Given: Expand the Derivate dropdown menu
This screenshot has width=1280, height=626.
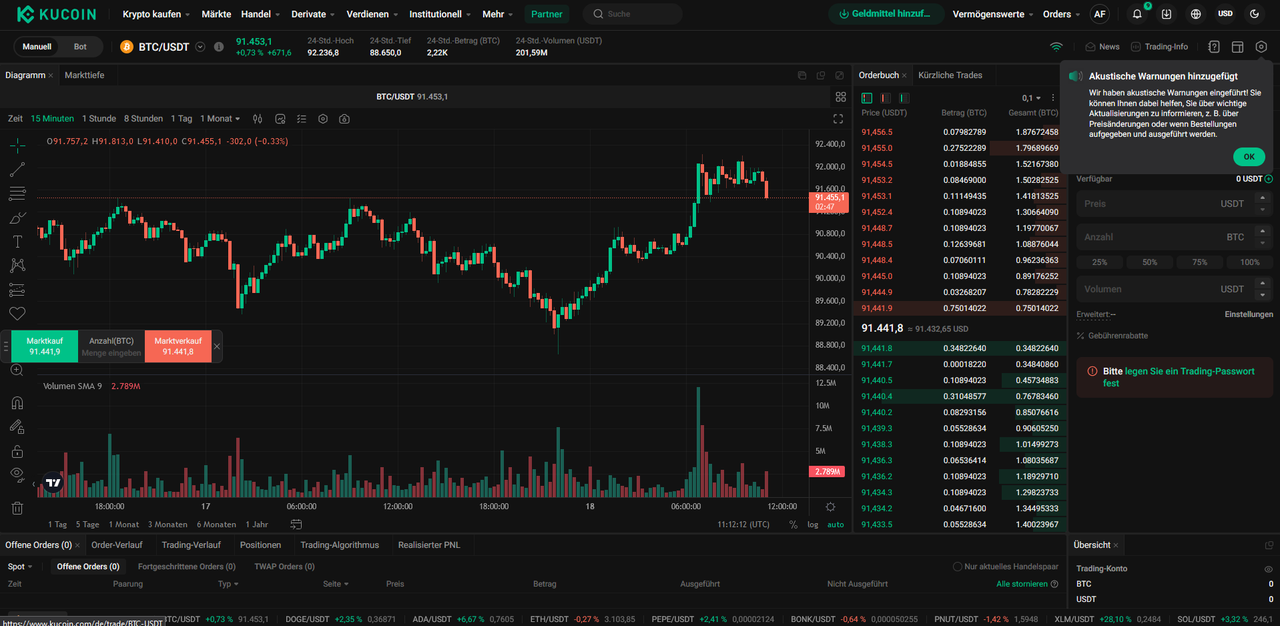Looking at the screenshot, I should 314,14.
